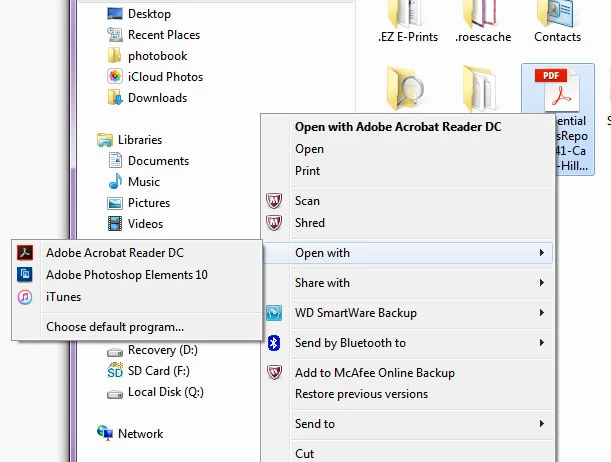Expand the Open with submenu arrow
This screenshot has width=611, height=462.
[542, 253]
